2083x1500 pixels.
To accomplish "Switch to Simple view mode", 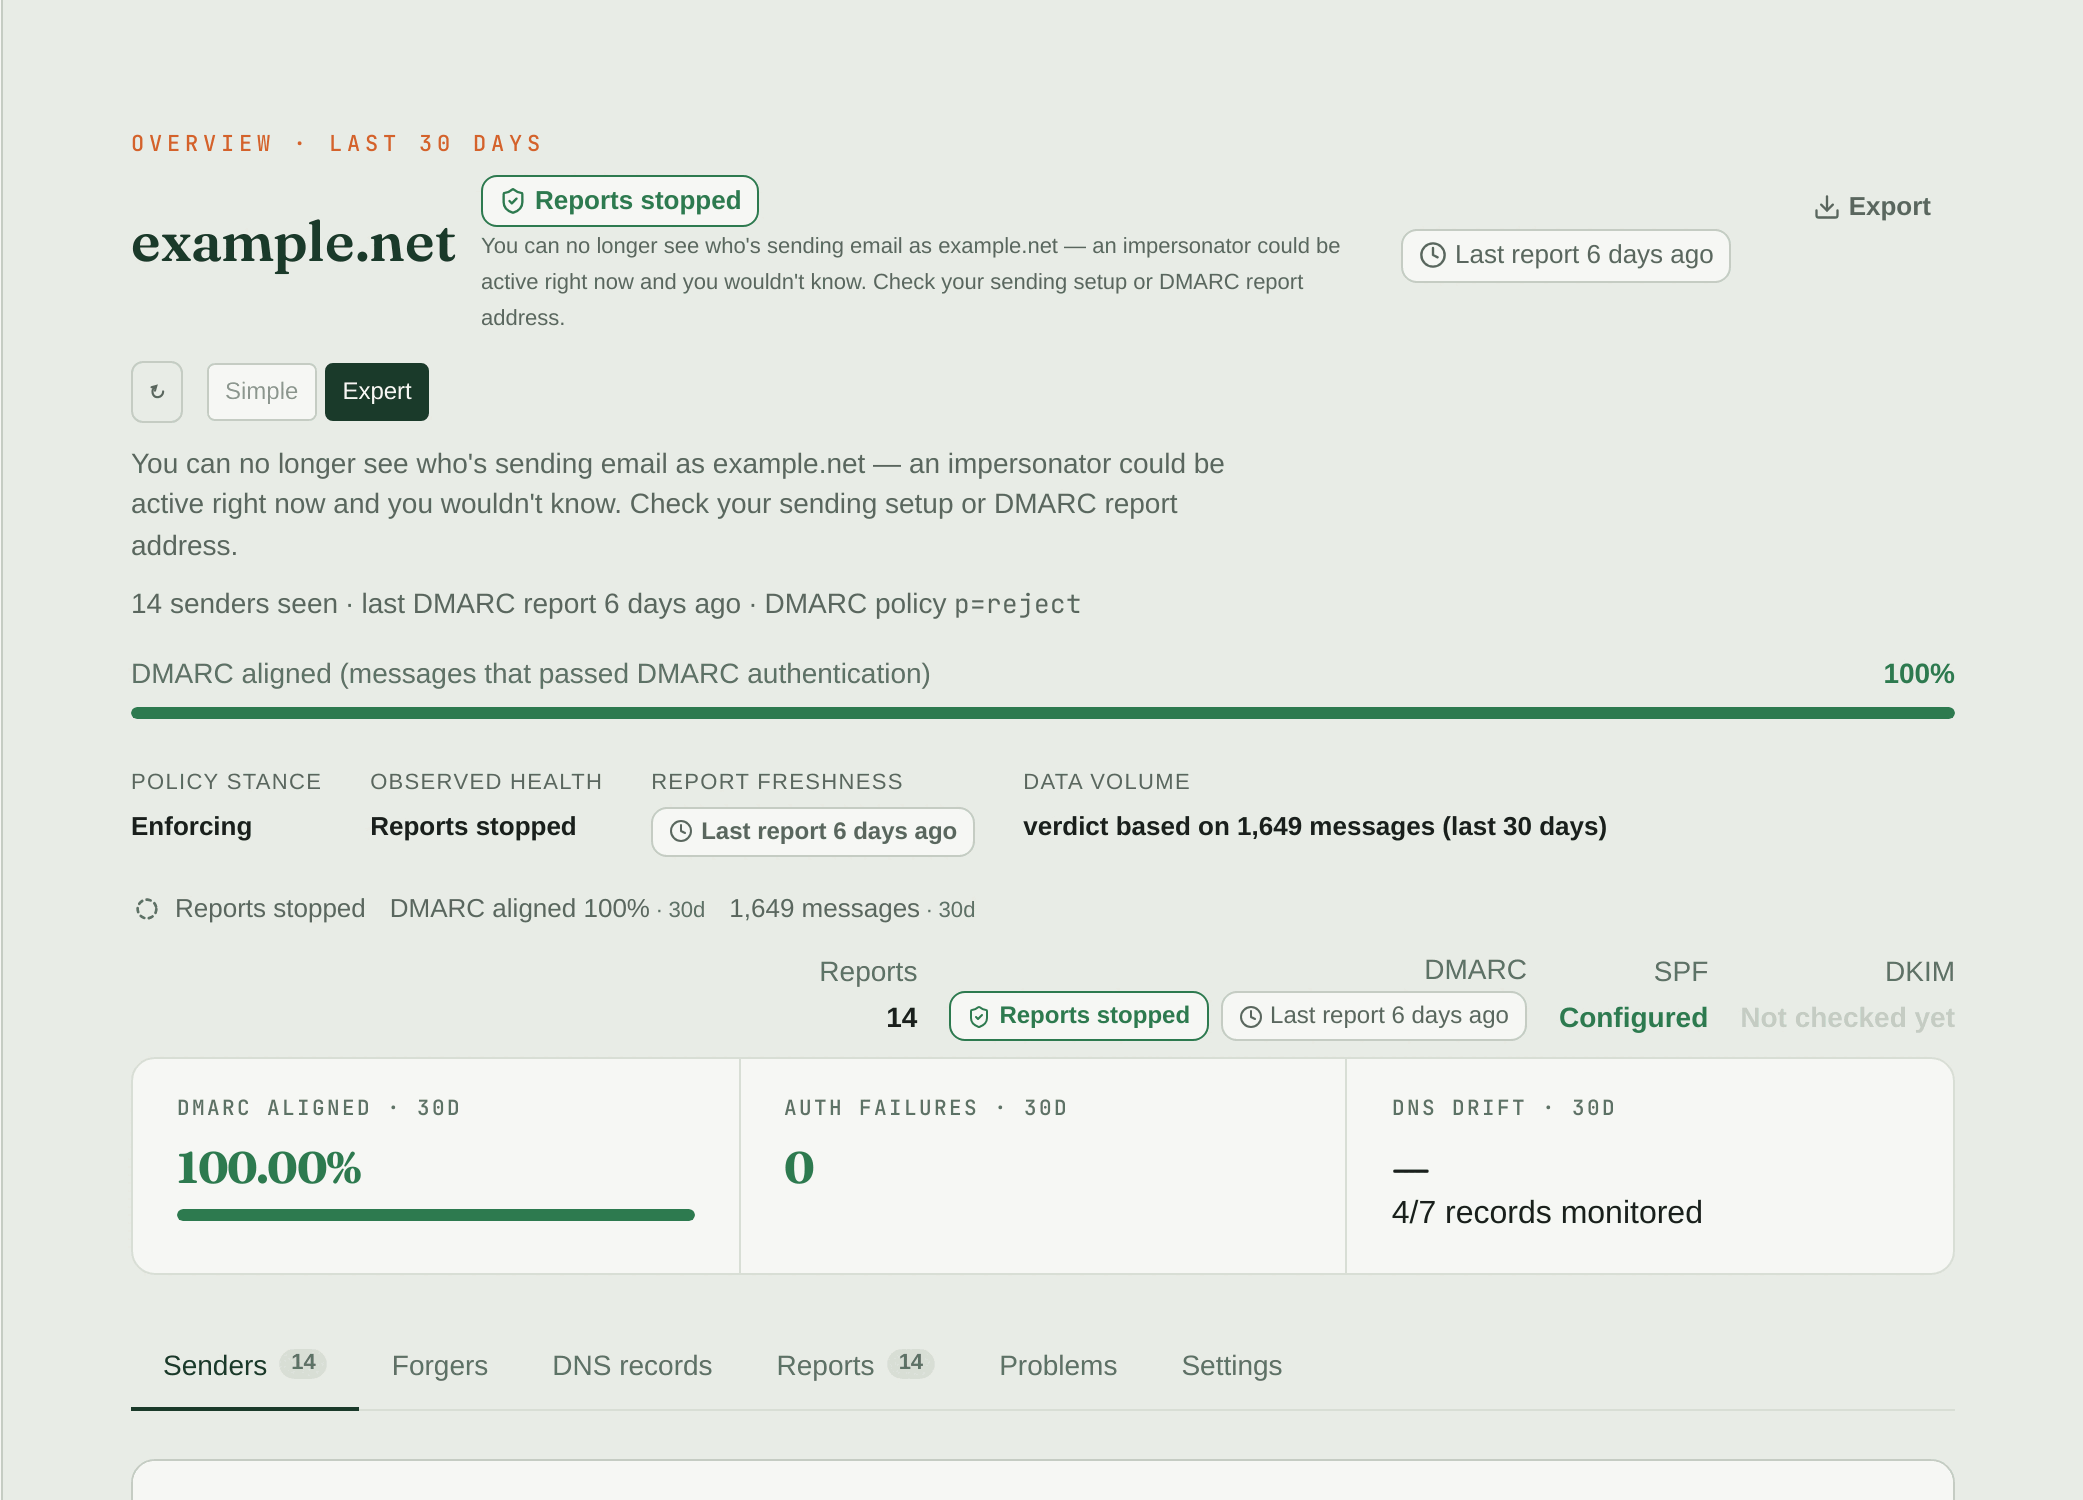I will click(261, 392).
